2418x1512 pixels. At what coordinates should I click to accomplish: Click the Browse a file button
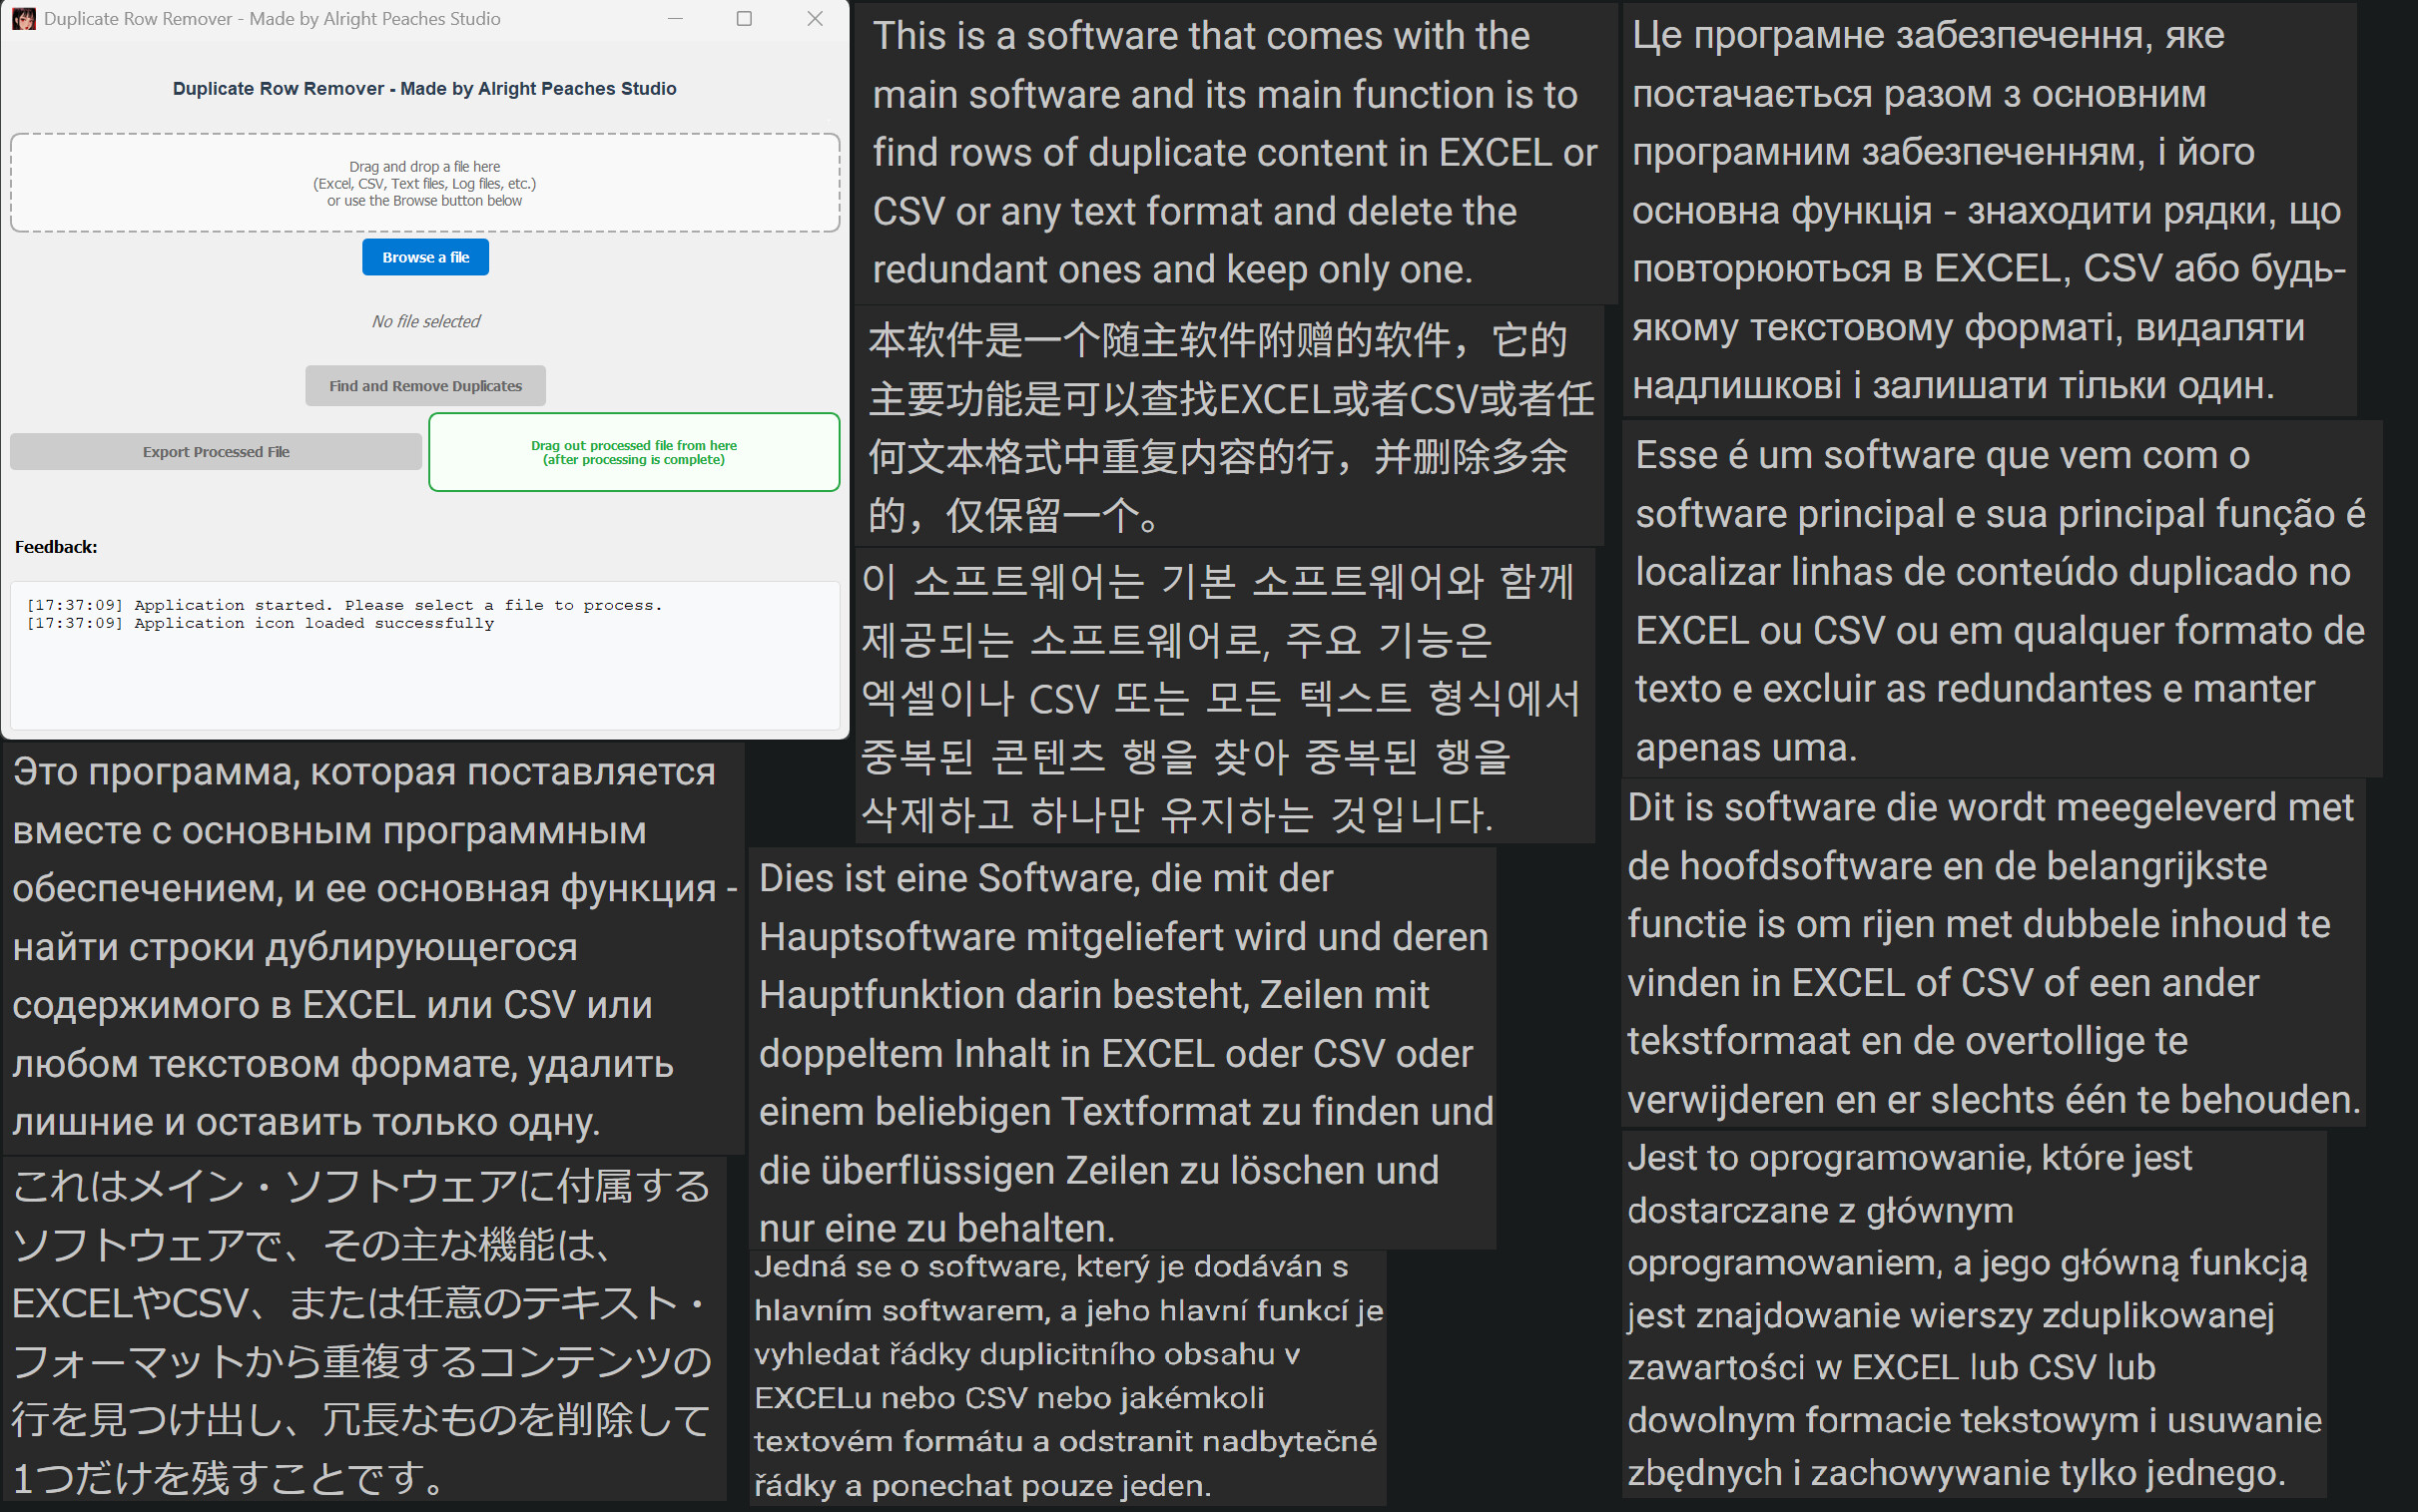point(425,257)
